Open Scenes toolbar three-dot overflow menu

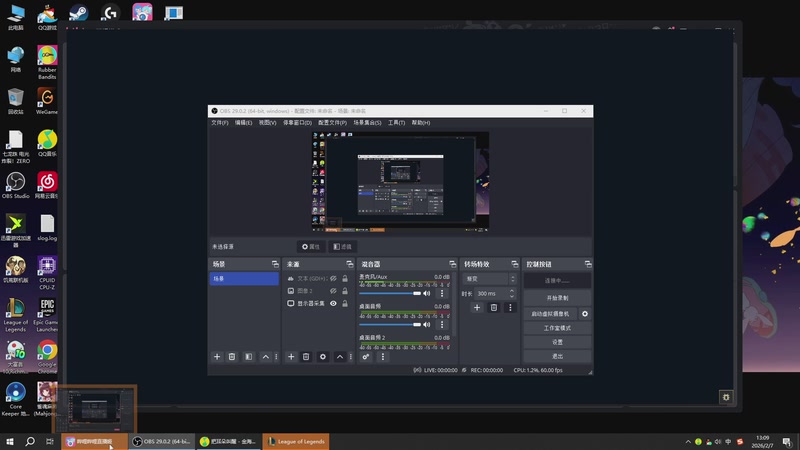pos(277,357)
